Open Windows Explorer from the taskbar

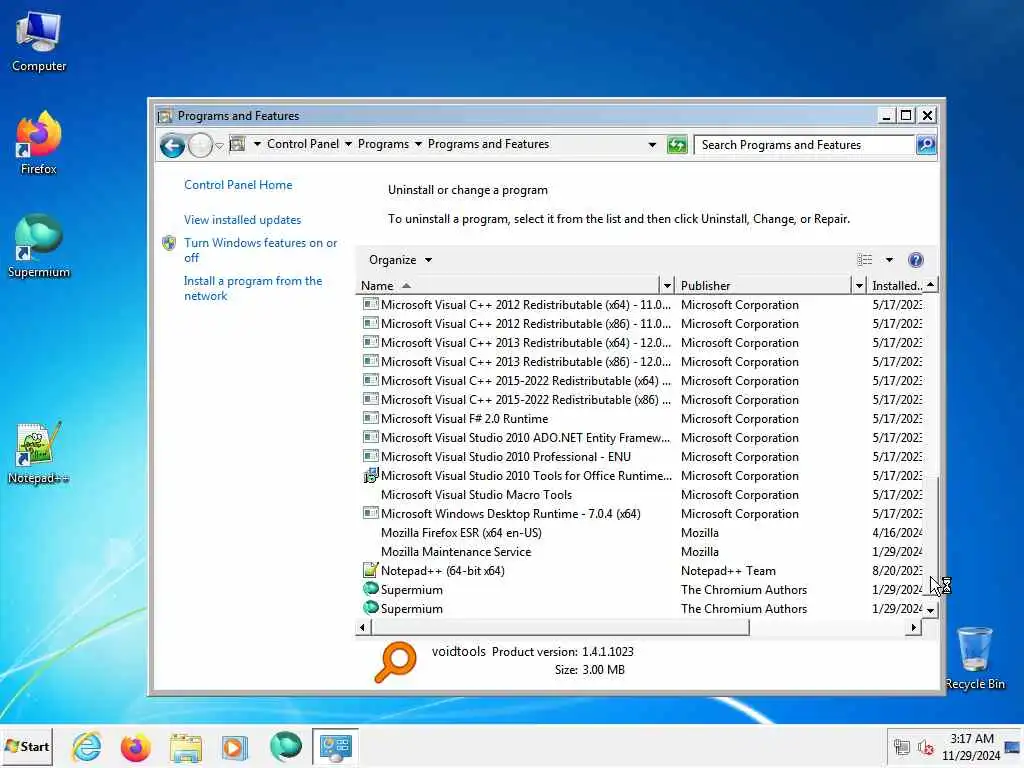tap(185, 746)
